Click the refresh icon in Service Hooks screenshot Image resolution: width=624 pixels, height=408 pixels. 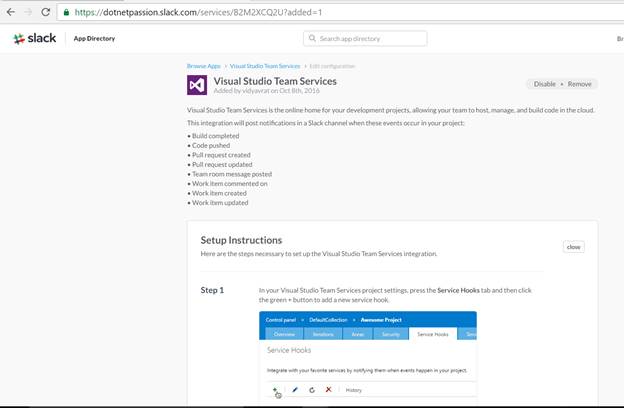point(312,390)
